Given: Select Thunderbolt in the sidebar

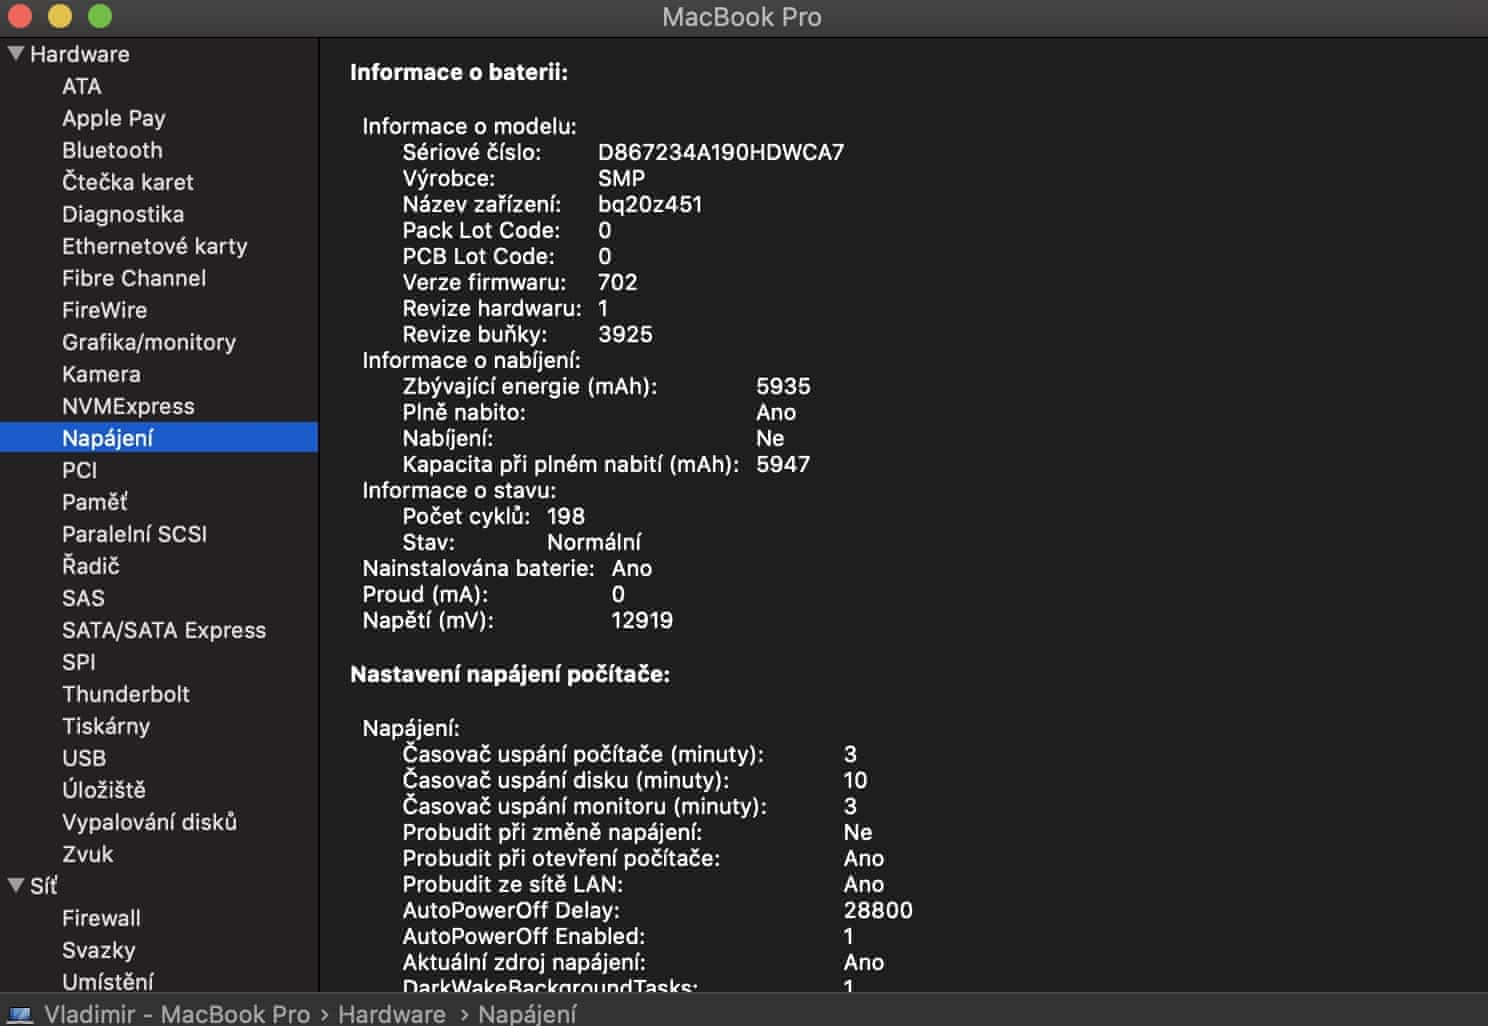Looking at the screenshot, I should 125,694.
